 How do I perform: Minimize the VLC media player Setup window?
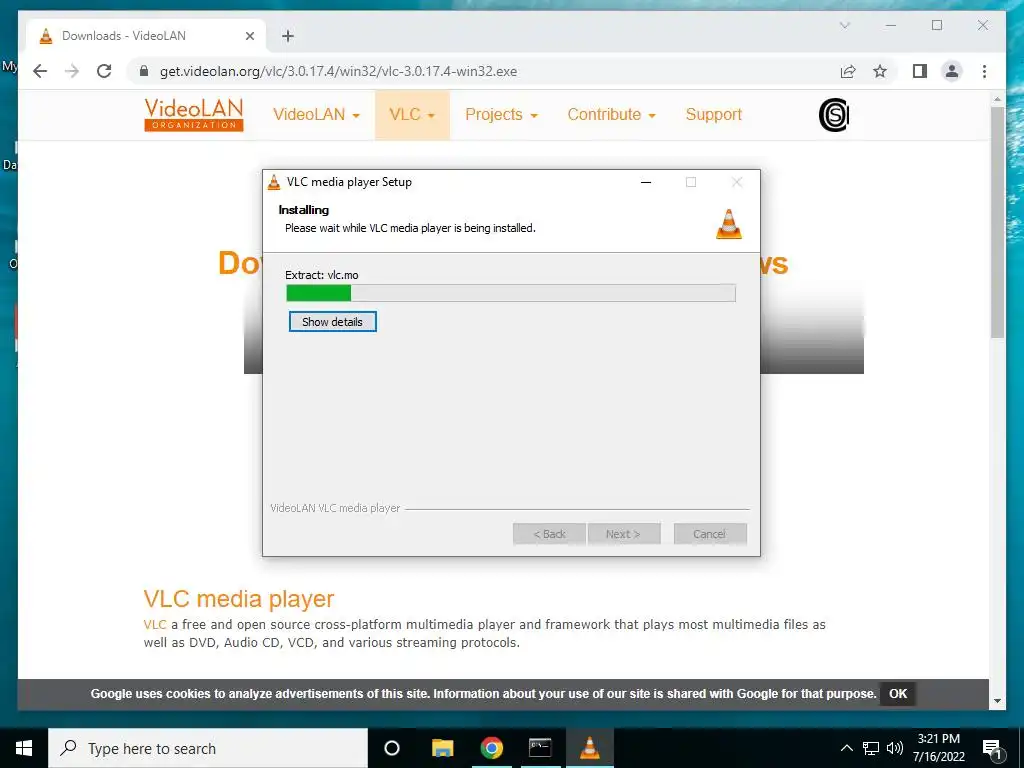pos(646,182)
